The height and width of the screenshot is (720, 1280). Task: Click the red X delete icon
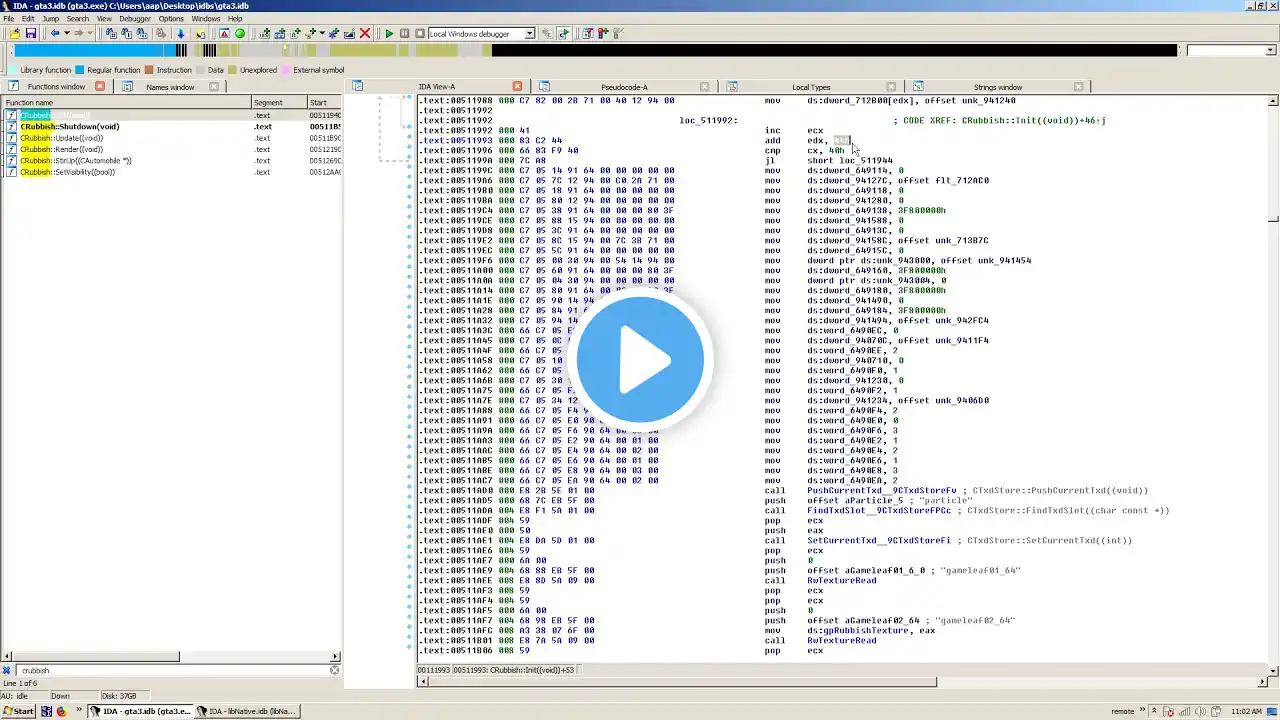coord(364,33)
